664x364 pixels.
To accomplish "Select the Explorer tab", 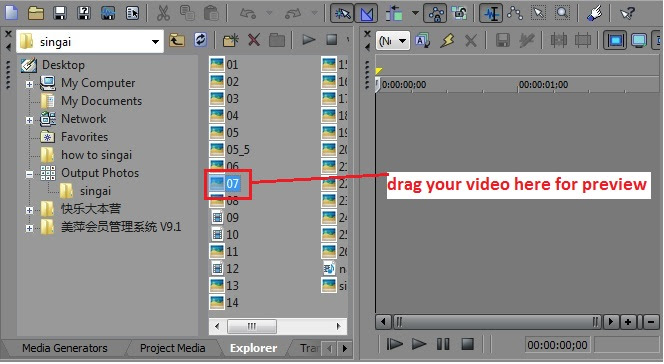I will click(254, 348).
